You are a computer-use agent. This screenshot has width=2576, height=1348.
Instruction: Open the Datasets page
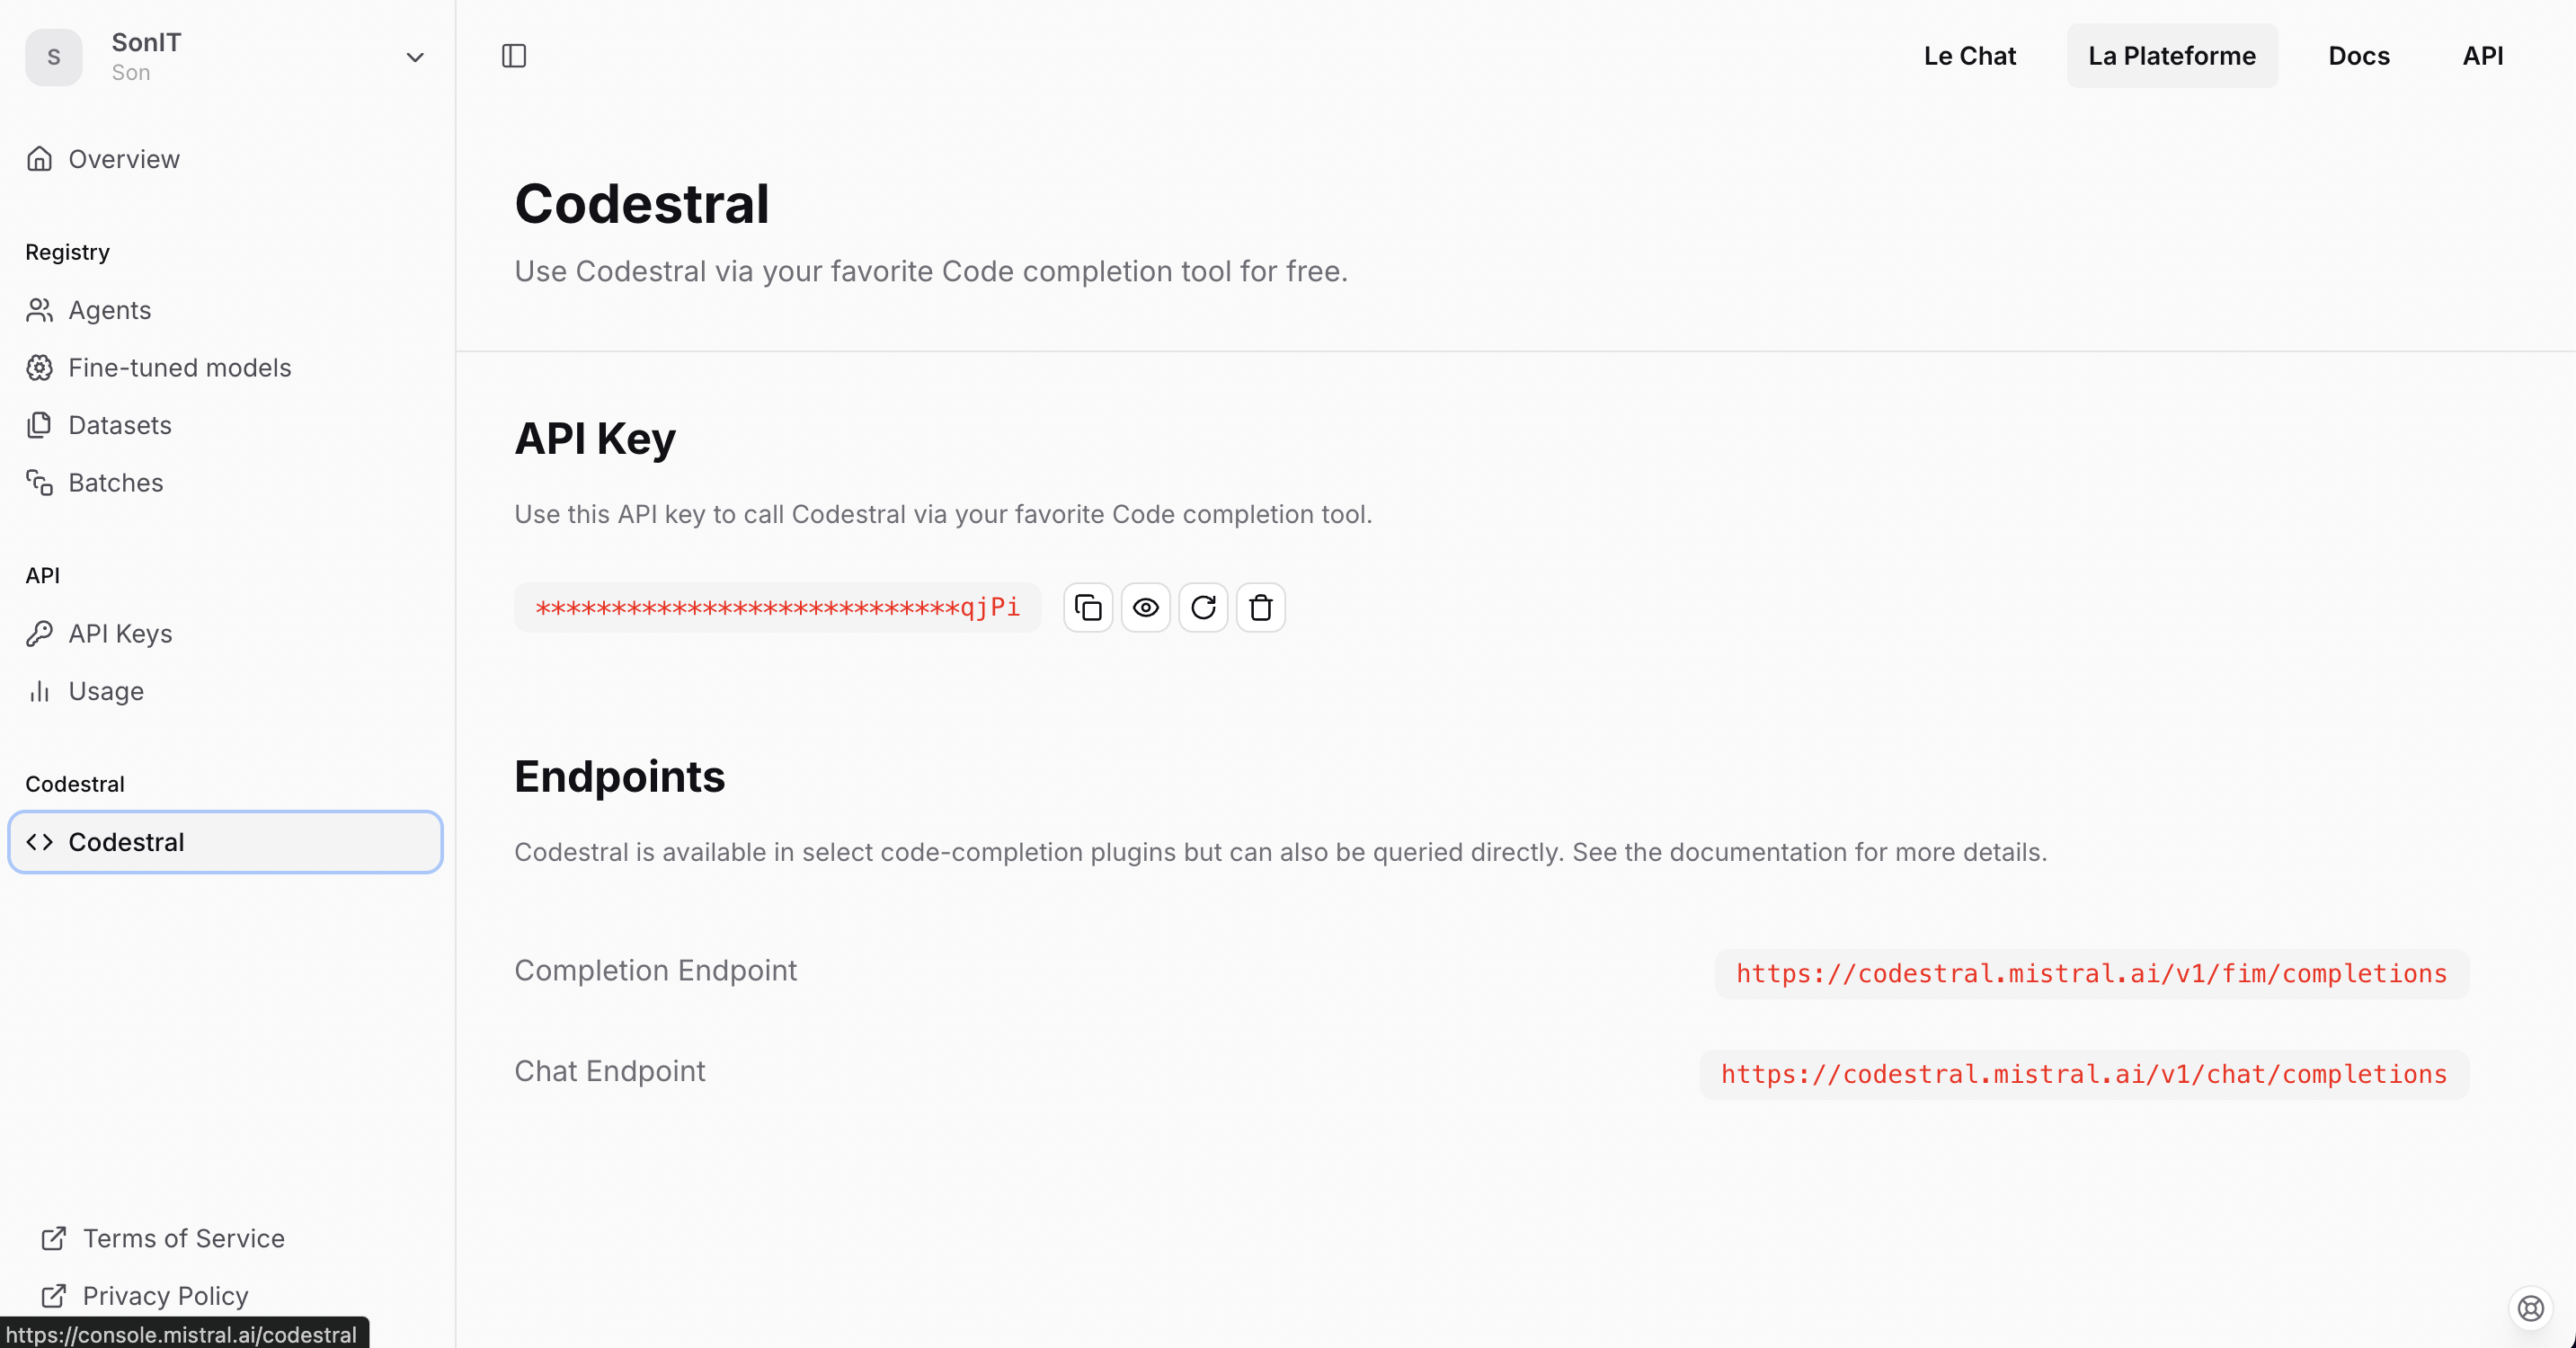(119, 425)
